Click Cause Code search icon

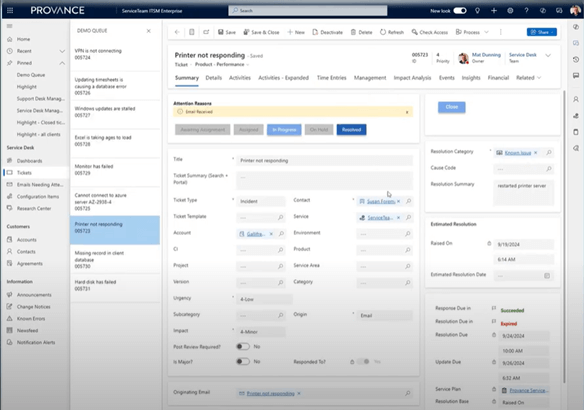click(x=549, y=169)
